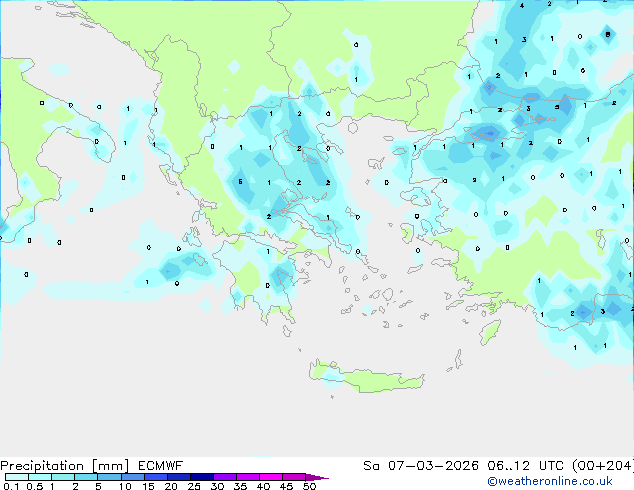This screenshot has height=490, width=634.
Task: Click the 0.1–0.5 mm legend color box
Action: [17, 477]
